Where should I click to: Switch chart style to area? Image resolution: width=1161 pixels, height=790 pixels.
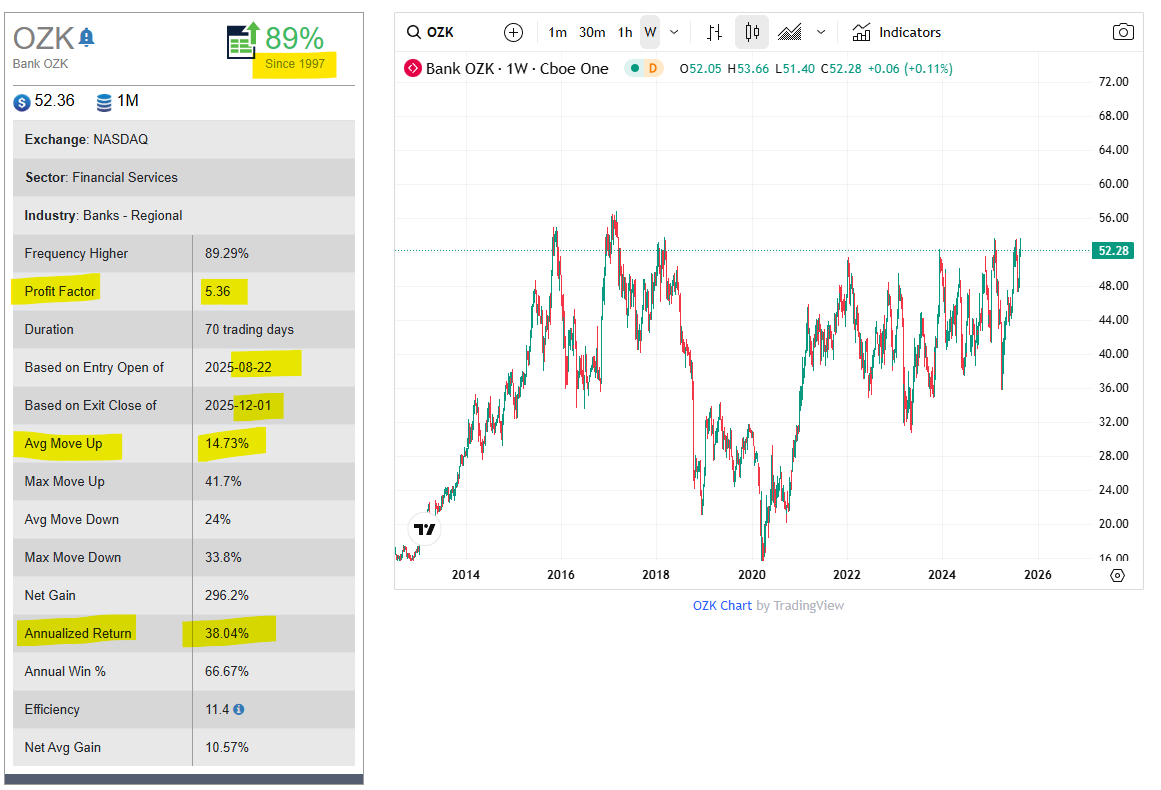click(x=789, y=33)
